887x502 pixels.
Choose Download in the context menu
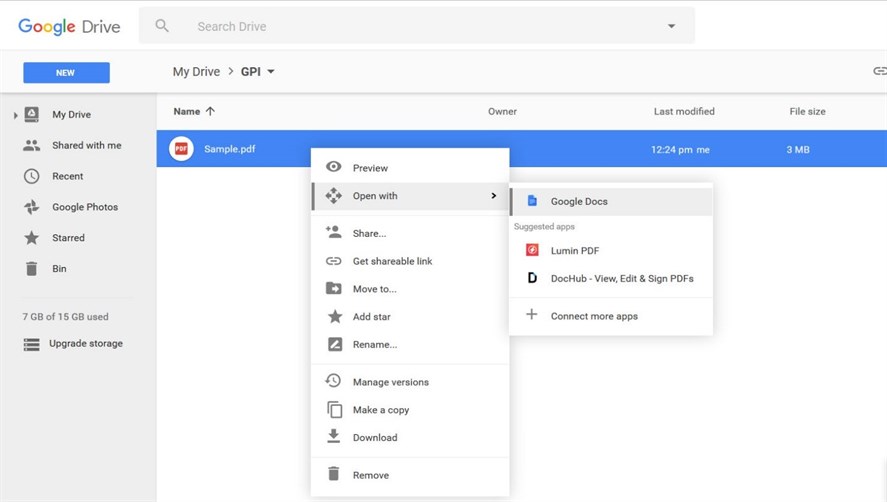pyautogui.click(x=375, y=438)
